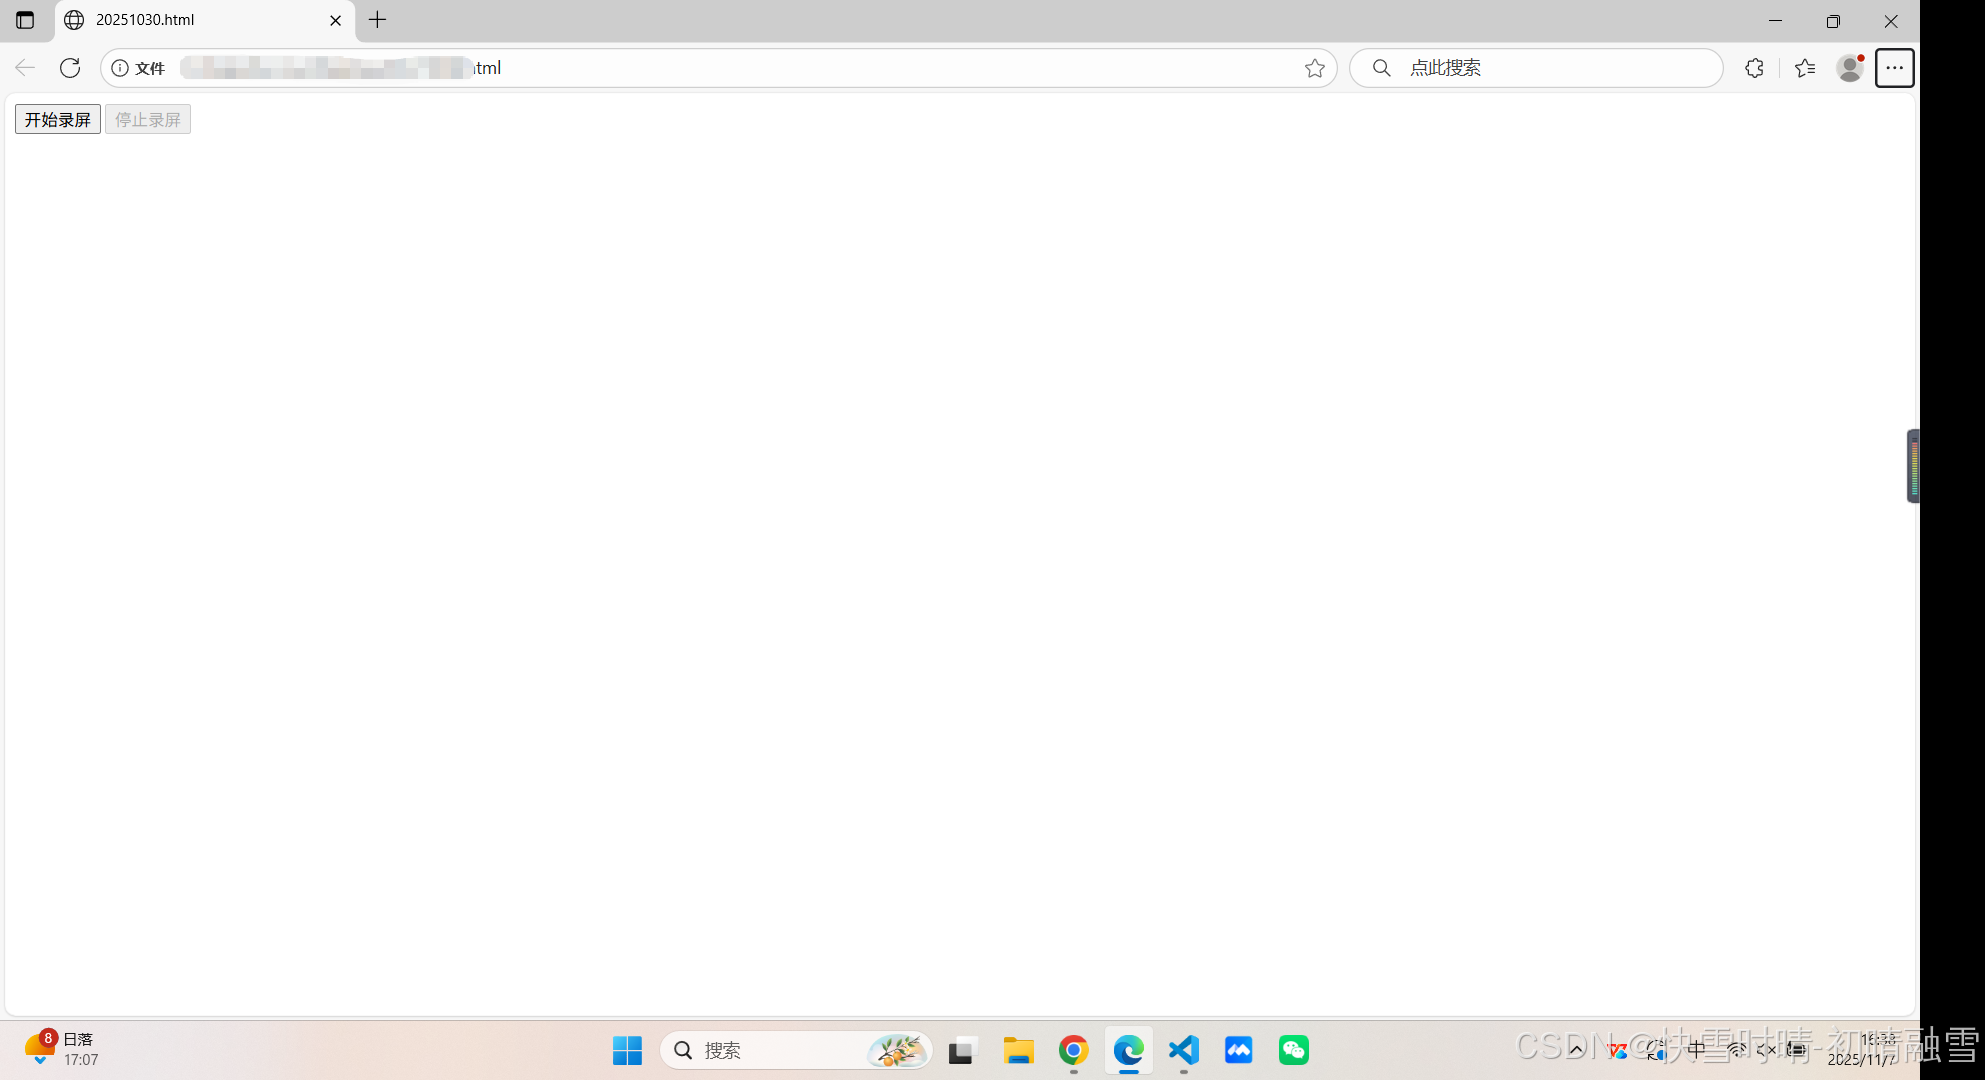Open the Favorites list icon
Screen dimensions: 1985x1080
(1805, 68)
